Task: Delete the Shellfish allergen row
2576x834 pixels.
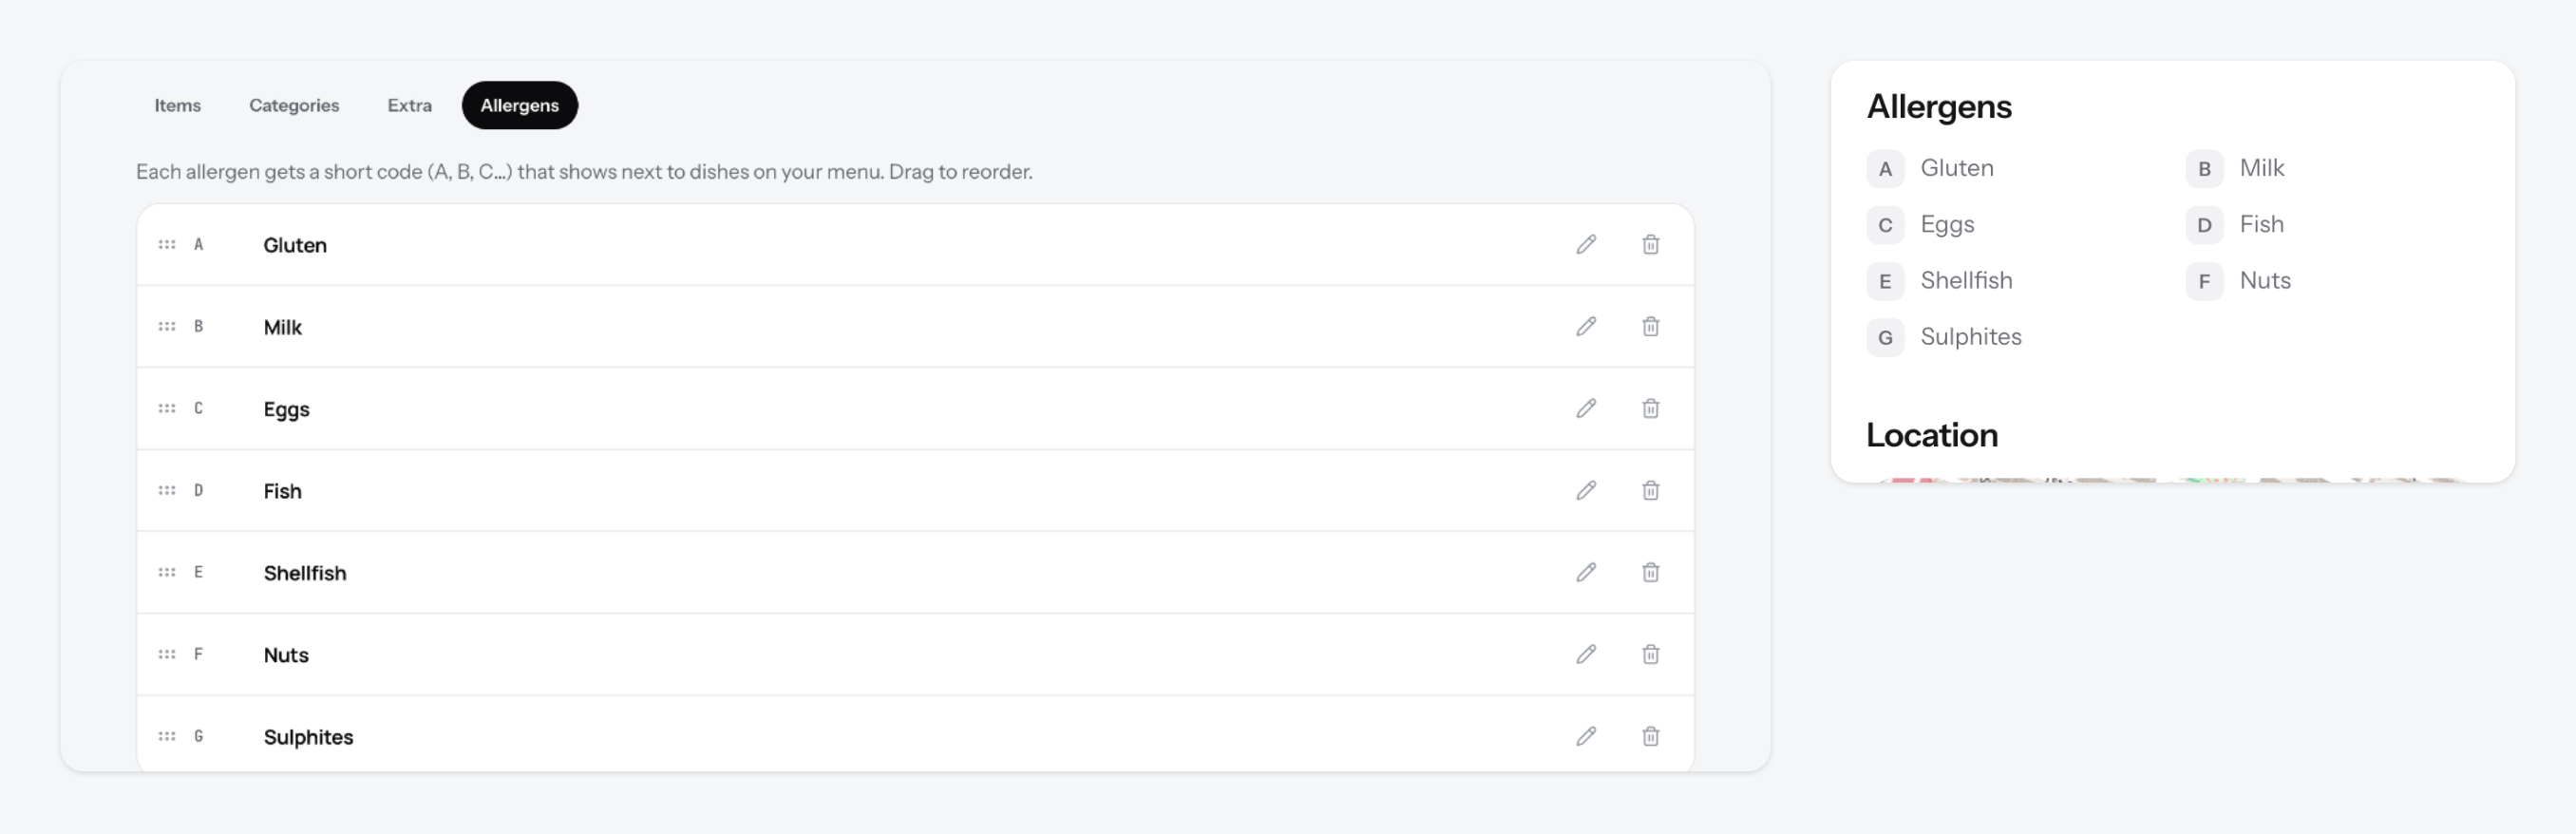Action: click(x=1650, y=573)
